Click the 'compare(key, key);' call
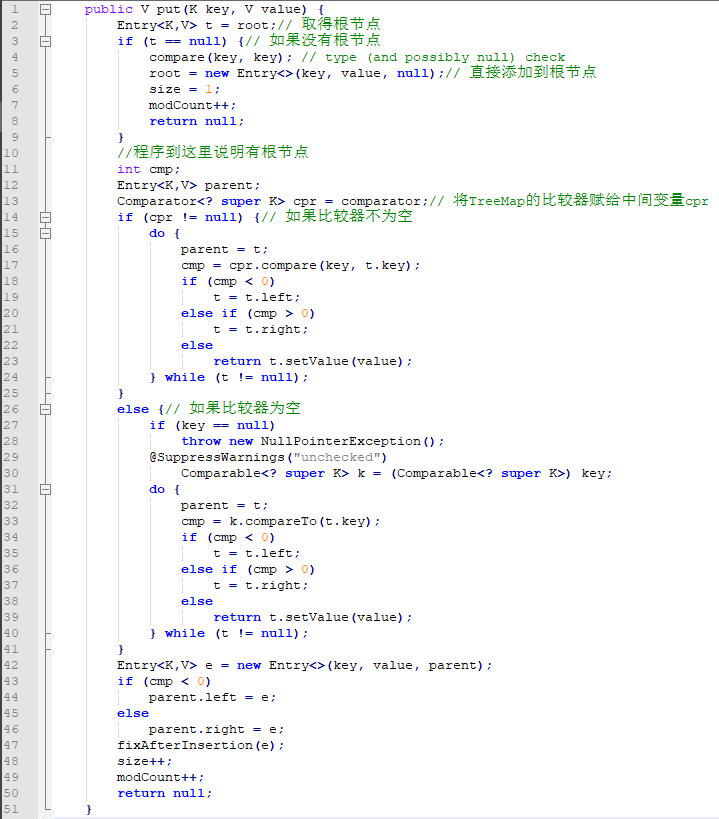Image resolution: width=719 pixels, height=819 pixels. tap(220, 57)
